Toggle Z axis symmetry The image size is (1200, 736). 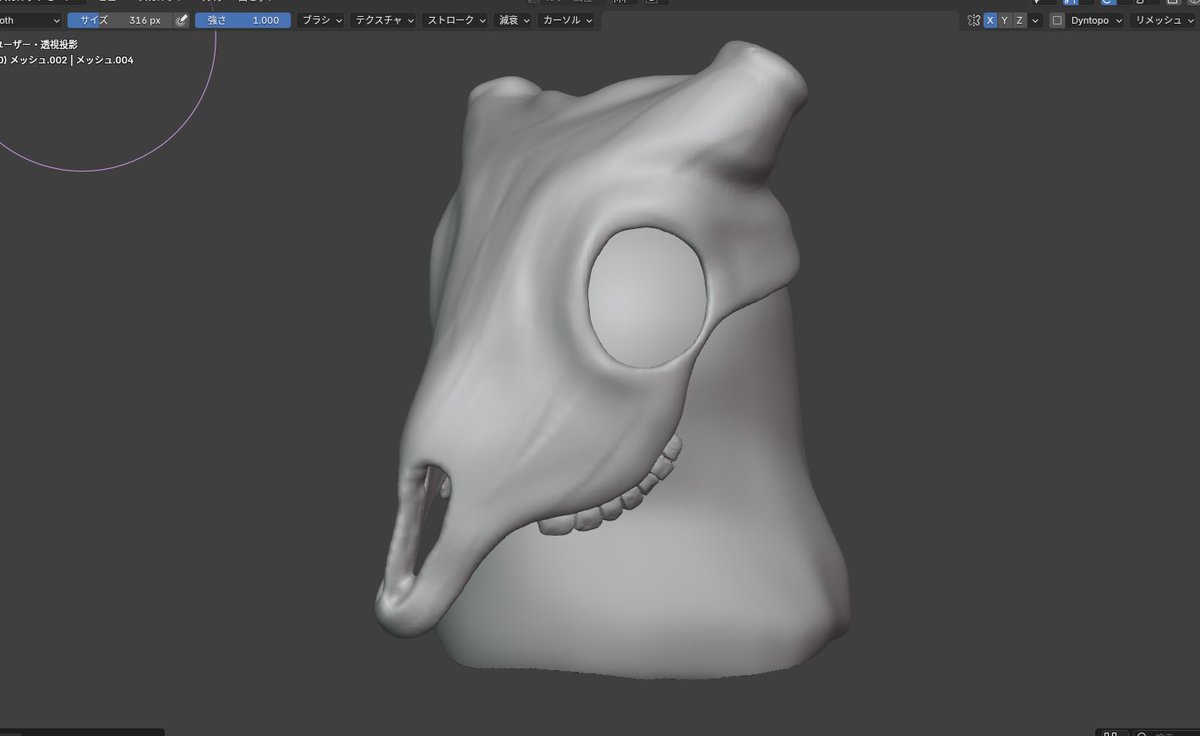(x=1019, y=20)
